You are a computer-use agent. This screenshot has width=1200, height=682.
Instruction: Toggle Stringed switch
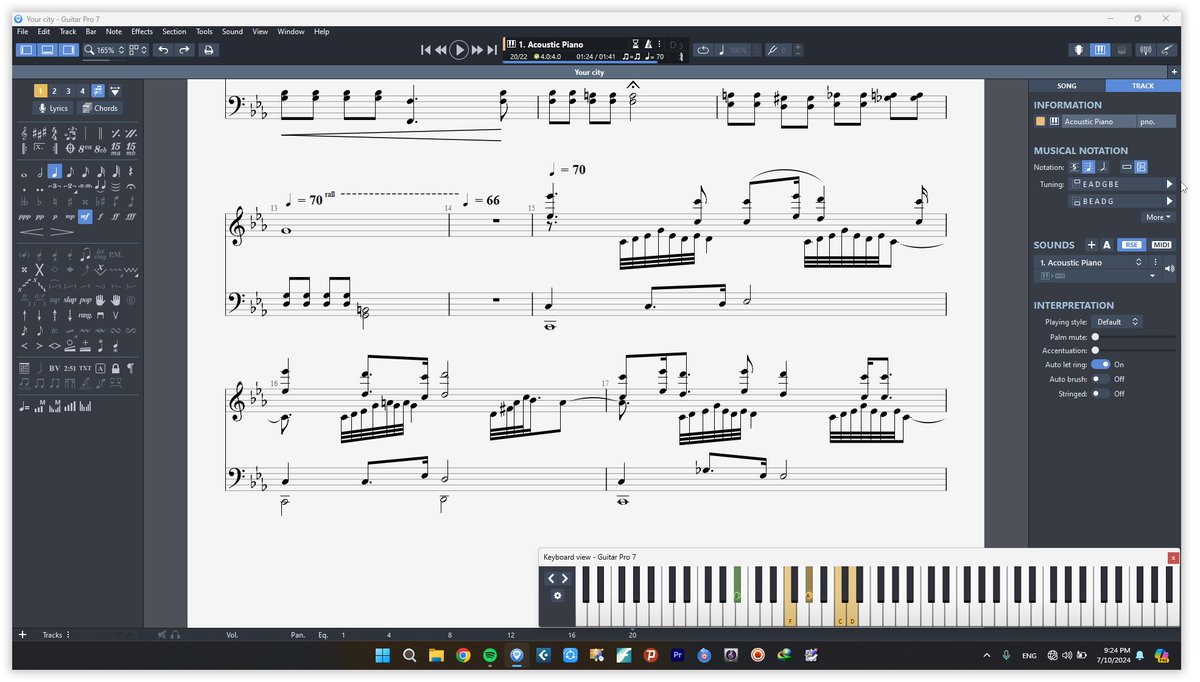click(1100, 393)
